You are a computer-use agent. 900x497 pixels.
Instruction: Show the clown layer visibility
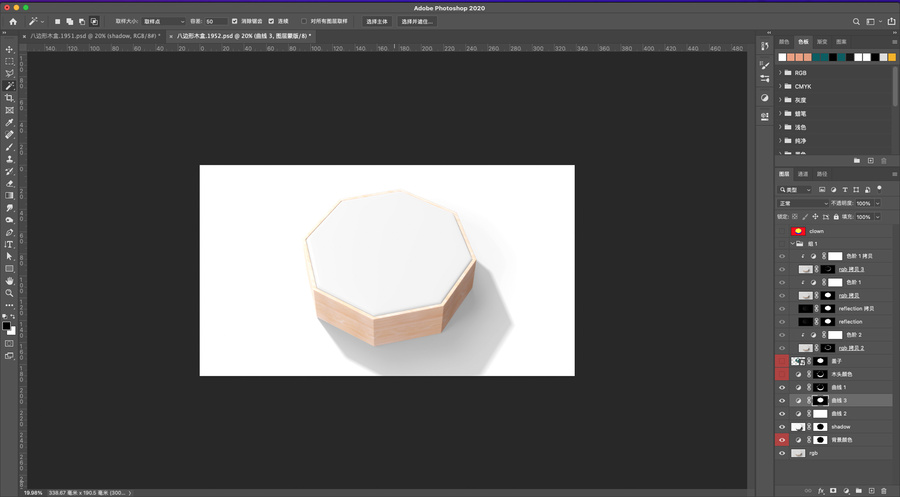click(x=782, y=231)
